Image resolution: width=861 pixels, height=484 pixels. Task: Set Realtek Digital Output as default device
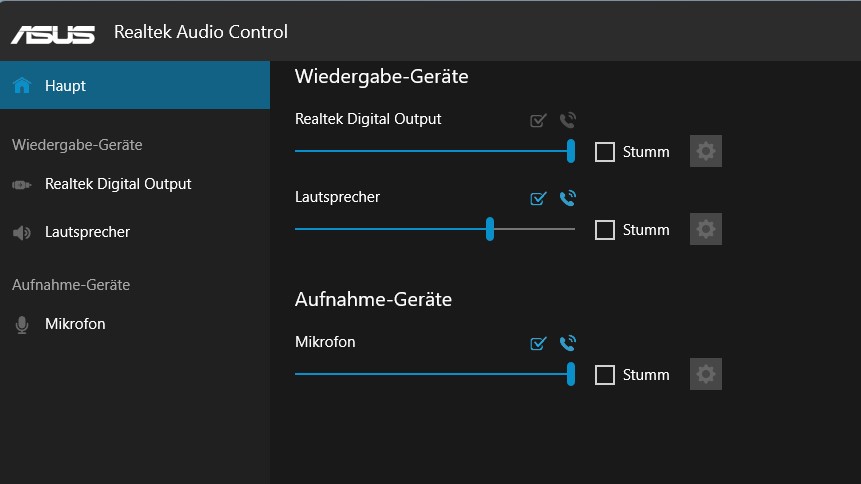point(538,121)
